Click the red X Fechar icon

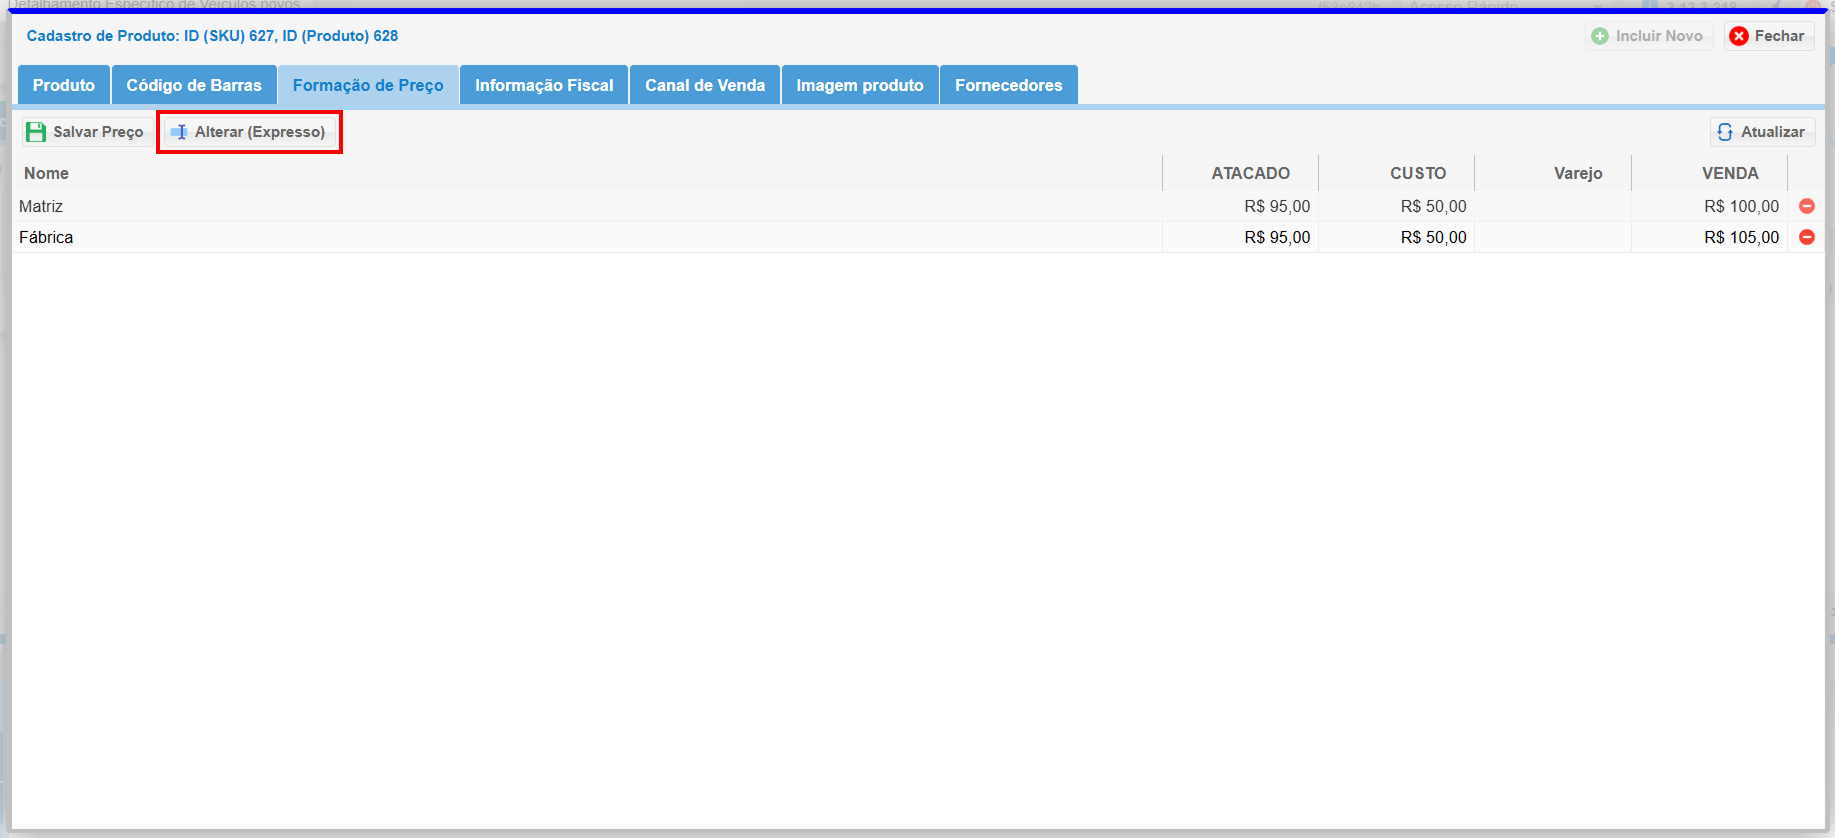[x=1739, y=36]
